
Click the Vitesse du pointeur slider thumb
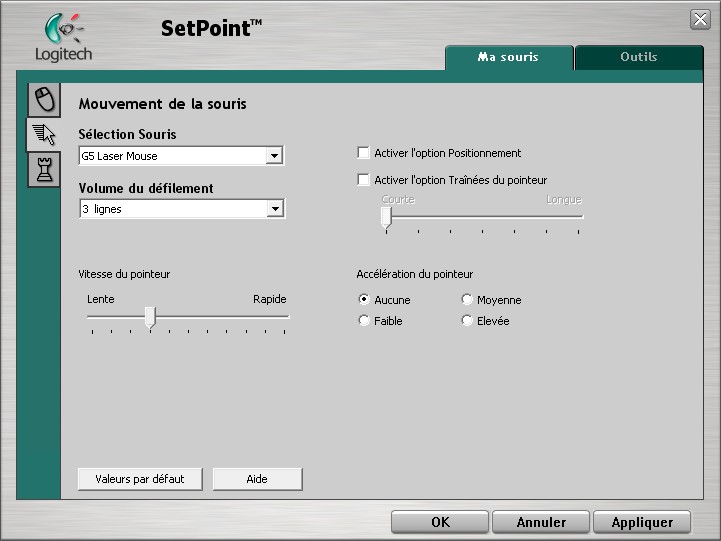150,317
